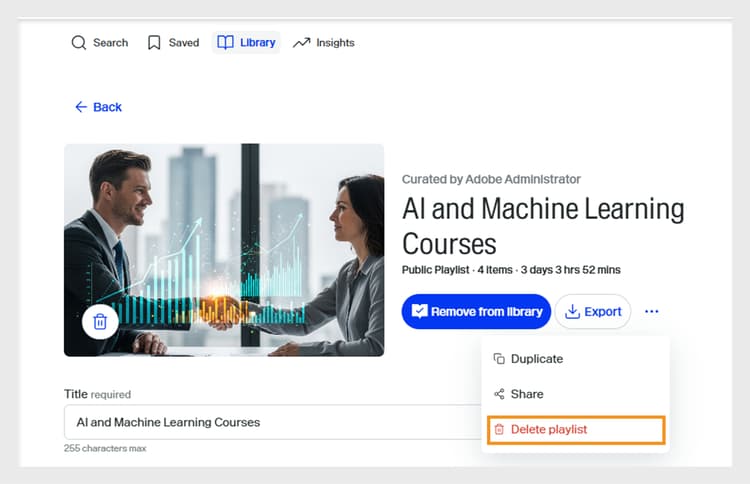
Task: Toggle the three-dots more options menu
Action: (651, 311)
